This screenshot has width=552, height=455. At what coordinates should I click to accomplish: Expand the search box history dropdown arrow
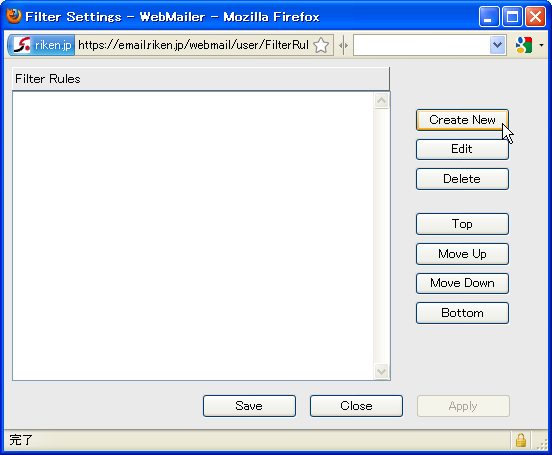(x=497, y=45)
